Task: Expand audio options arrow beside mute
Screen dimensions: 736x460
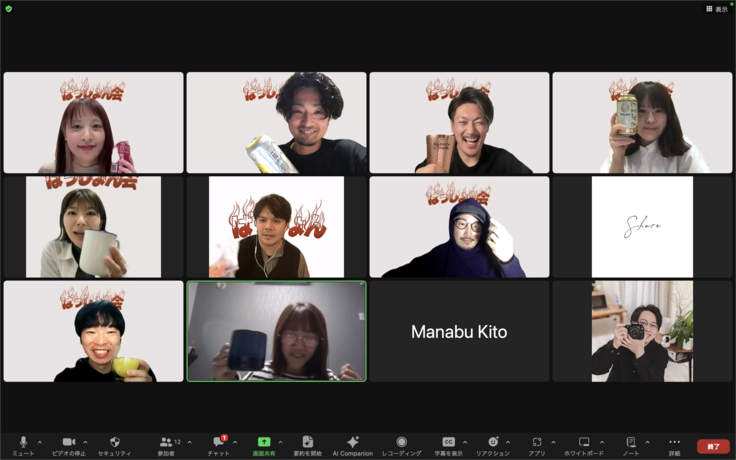Action: pyautogui.click(x=40, y=442)
